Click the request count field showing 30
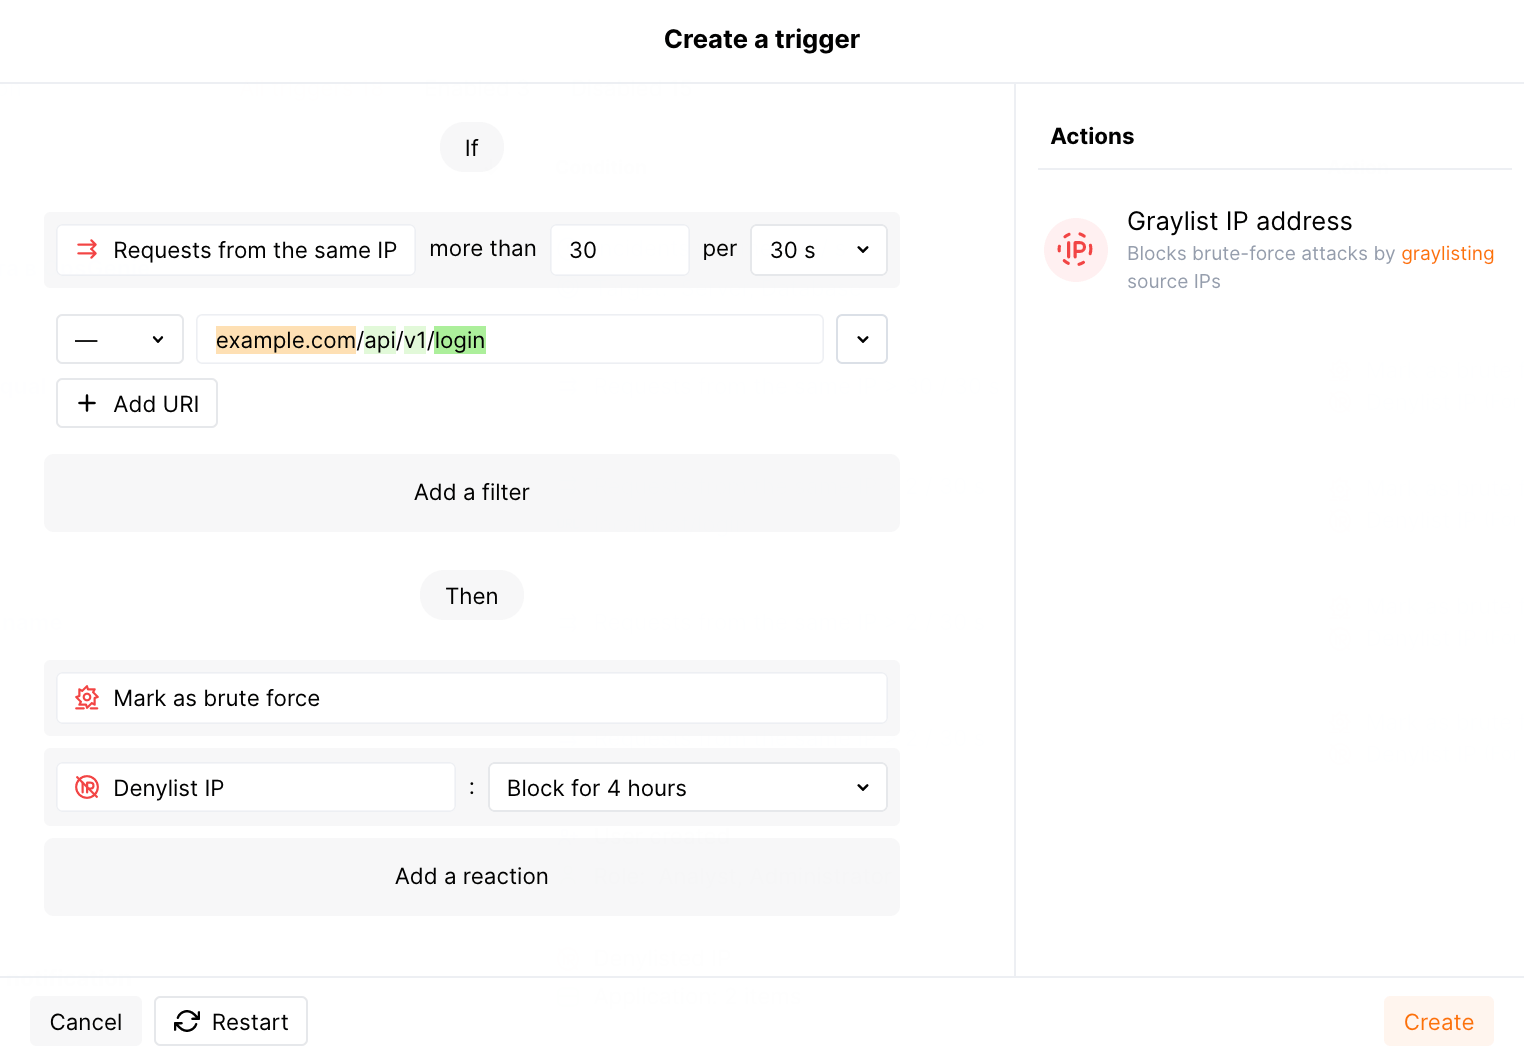Image resolution: width=1524 pixels, height=1060 pixels. click(619, 250)
